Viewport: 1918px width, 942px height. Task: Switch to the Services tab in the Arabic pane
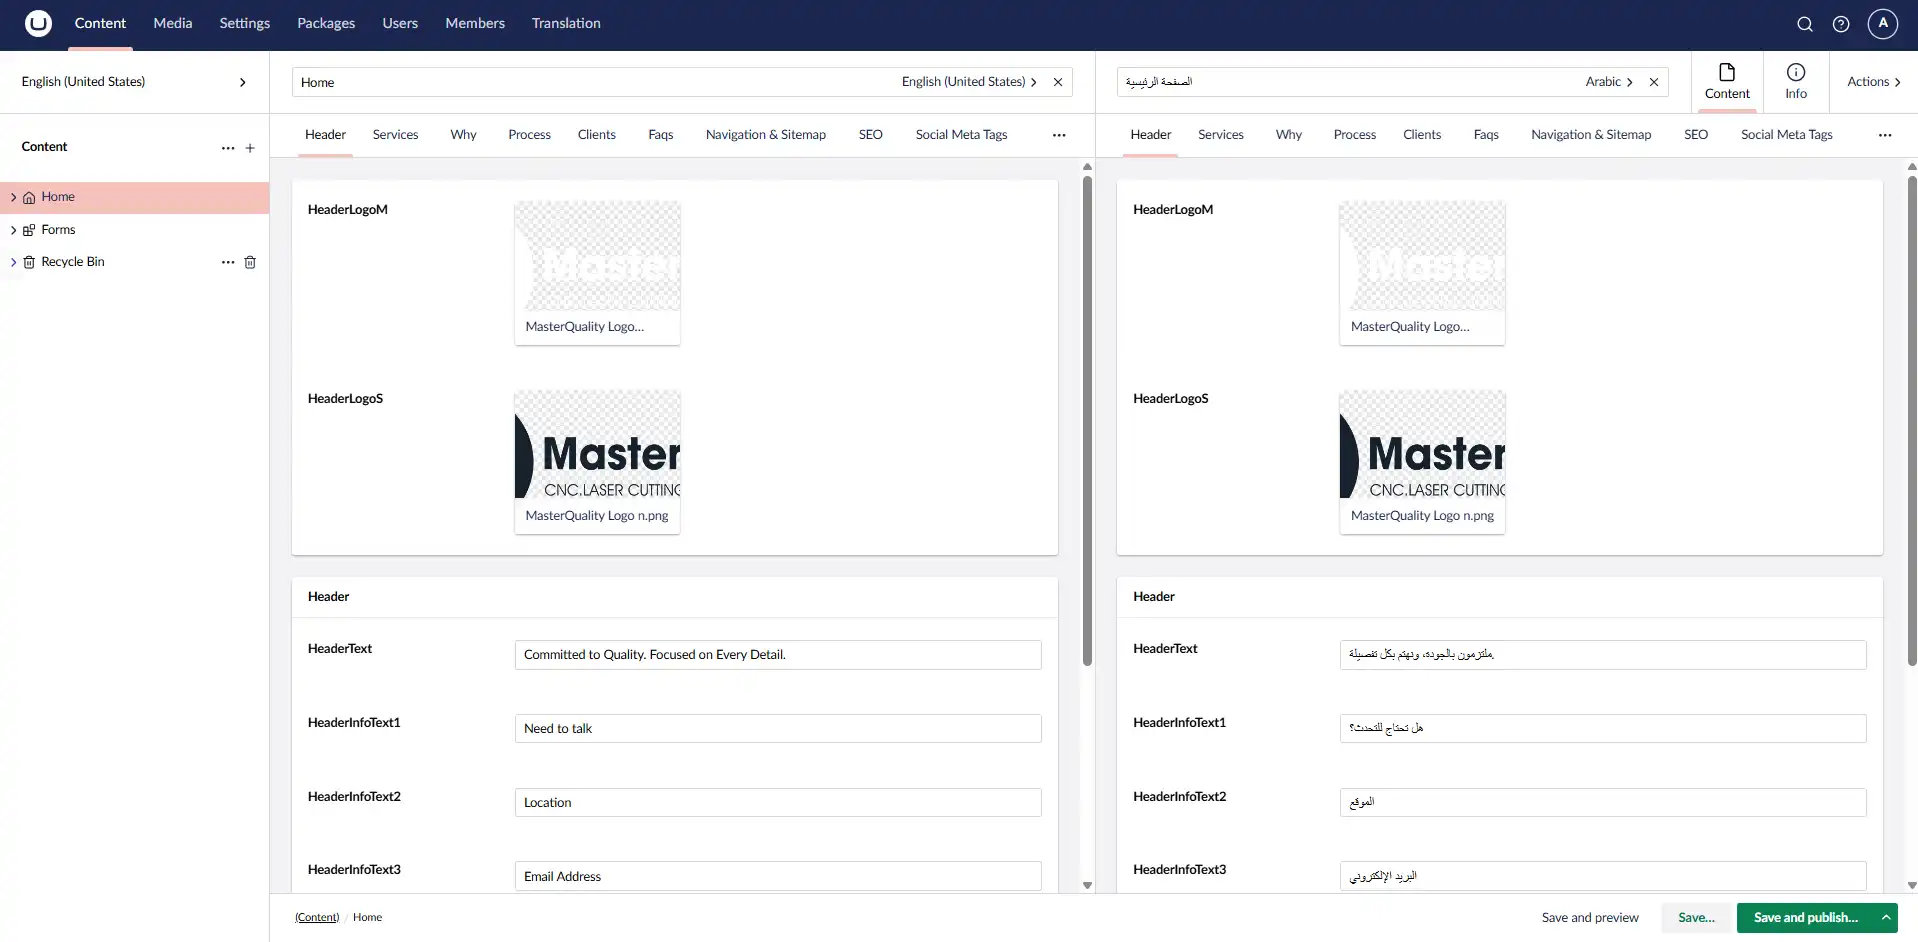coord(1221,135)
